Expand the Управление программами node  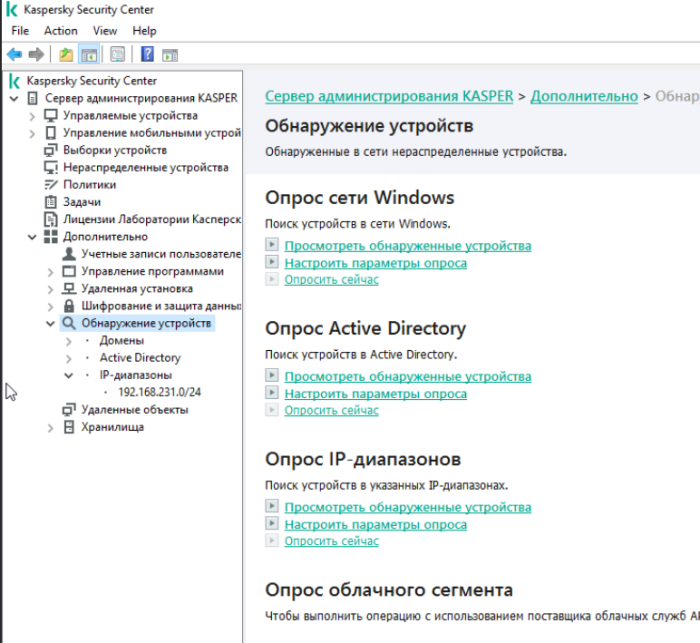50,272
